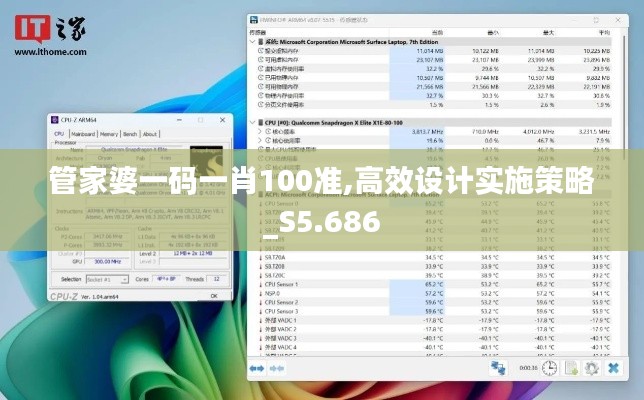This screenshot has height=400, width=644.
Task: Click the 11,014 MB current value cell
Action: [430, 51]
